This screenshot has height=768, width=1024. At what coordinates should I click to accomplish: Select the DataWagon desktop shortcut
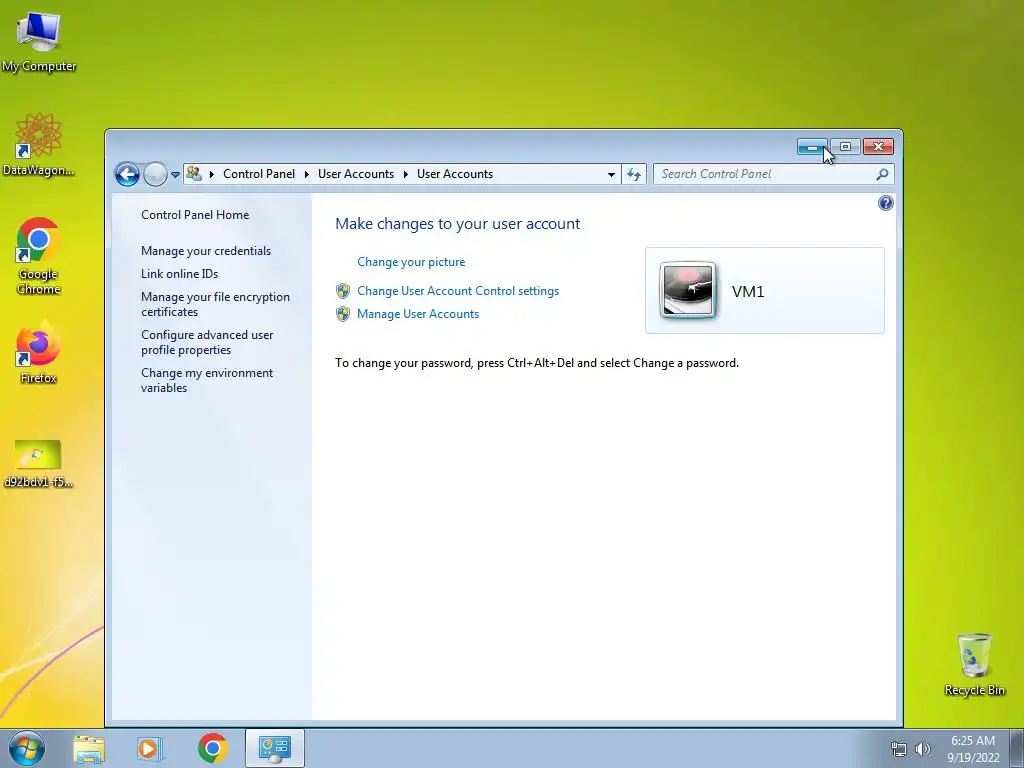point(39,144)
